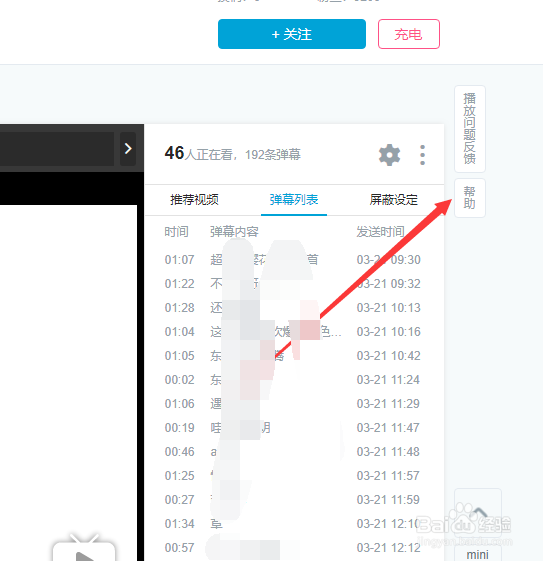Open 播放问题反馈 feedback sidebar button

click(x=470, y=128)
